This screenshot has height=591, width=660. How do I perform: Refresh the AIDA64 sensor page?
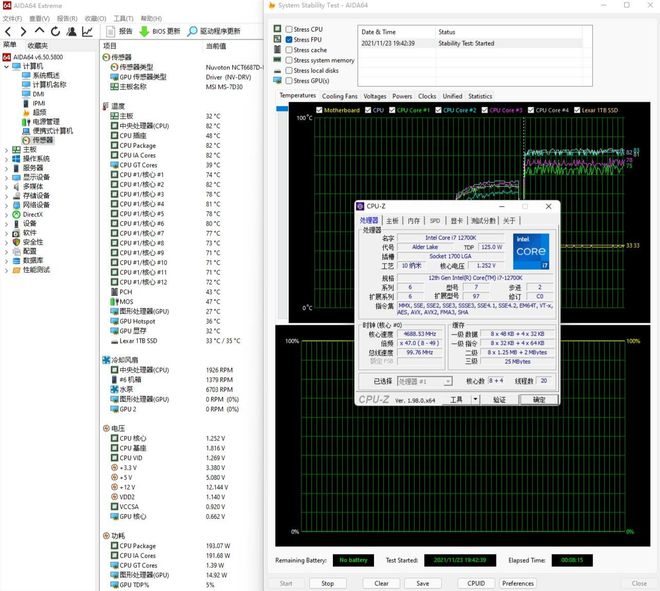(55, 31)
